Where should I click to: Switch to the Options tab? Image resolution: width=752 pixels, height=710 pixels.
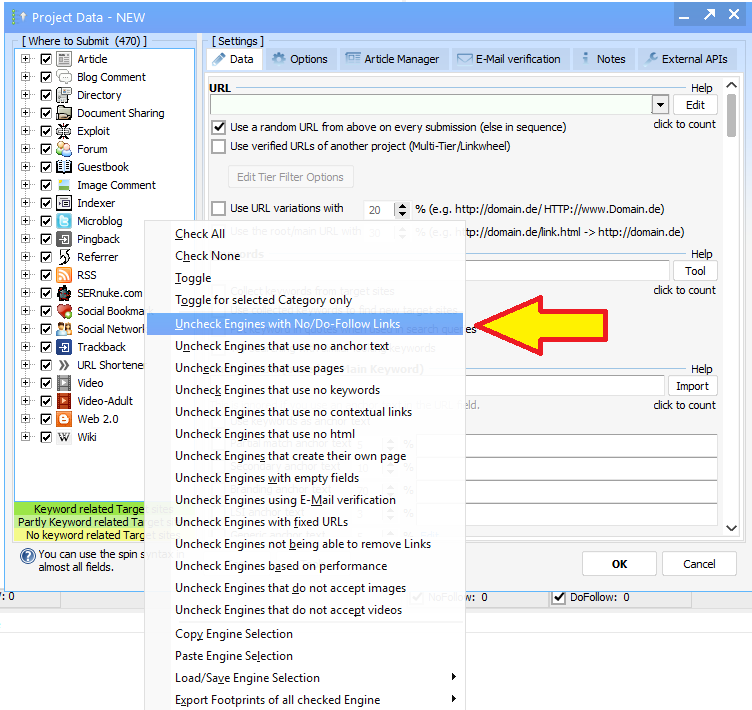300,59
